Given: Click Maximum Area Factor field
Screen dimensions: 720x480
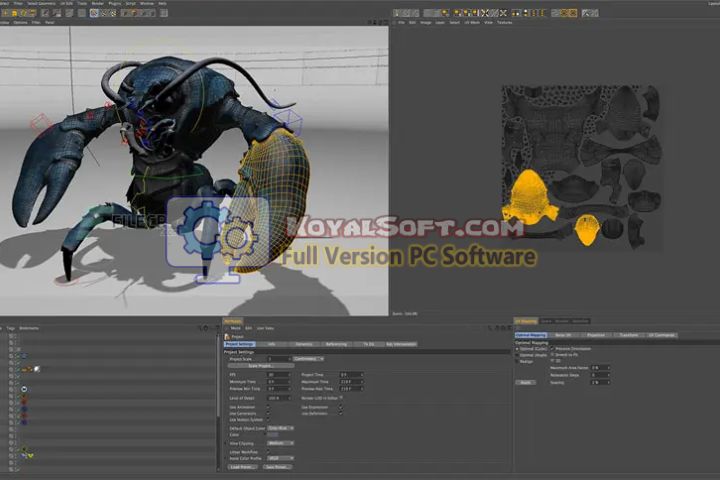Looking at the screenshot, I should (x=601, y=368).
